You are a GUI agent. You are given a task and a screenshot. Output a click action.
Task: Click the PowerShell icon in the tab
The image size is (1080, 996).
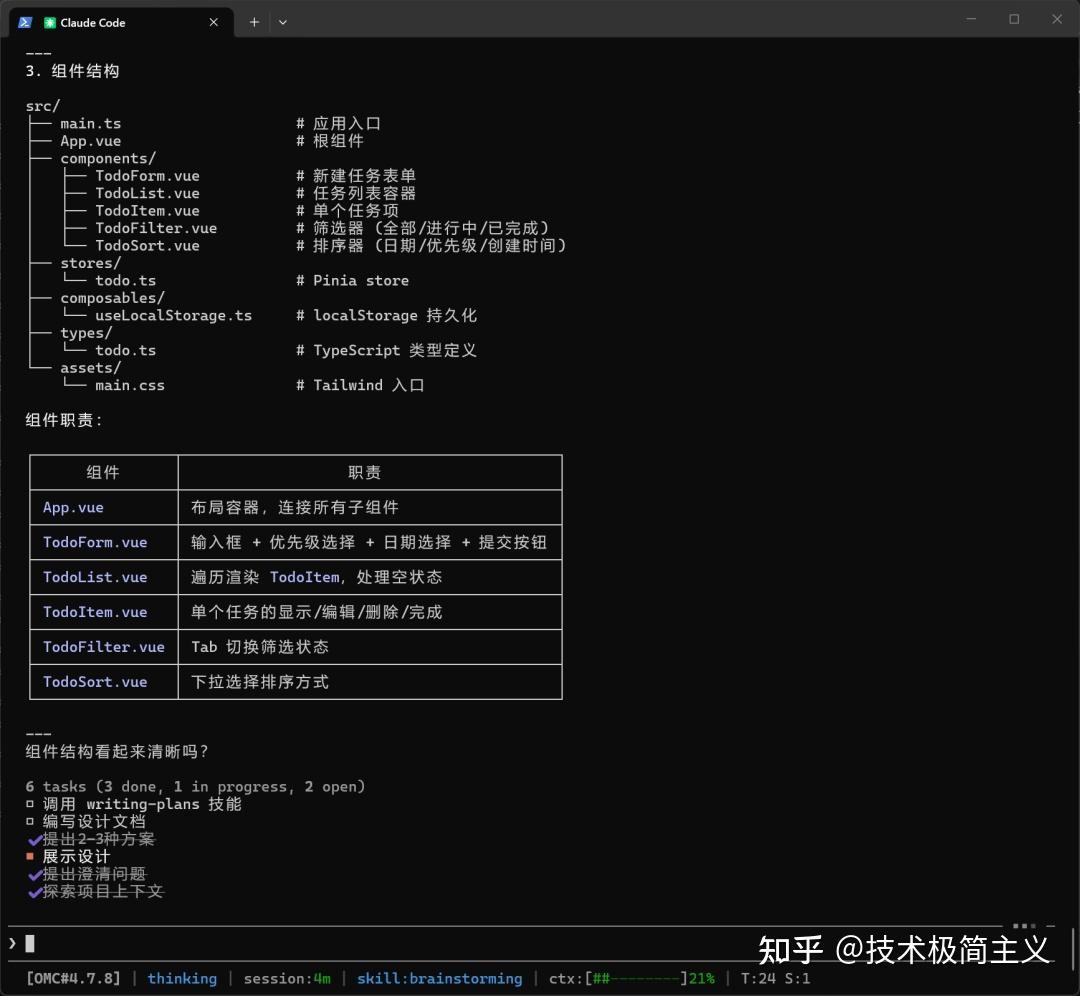(25, 22)
